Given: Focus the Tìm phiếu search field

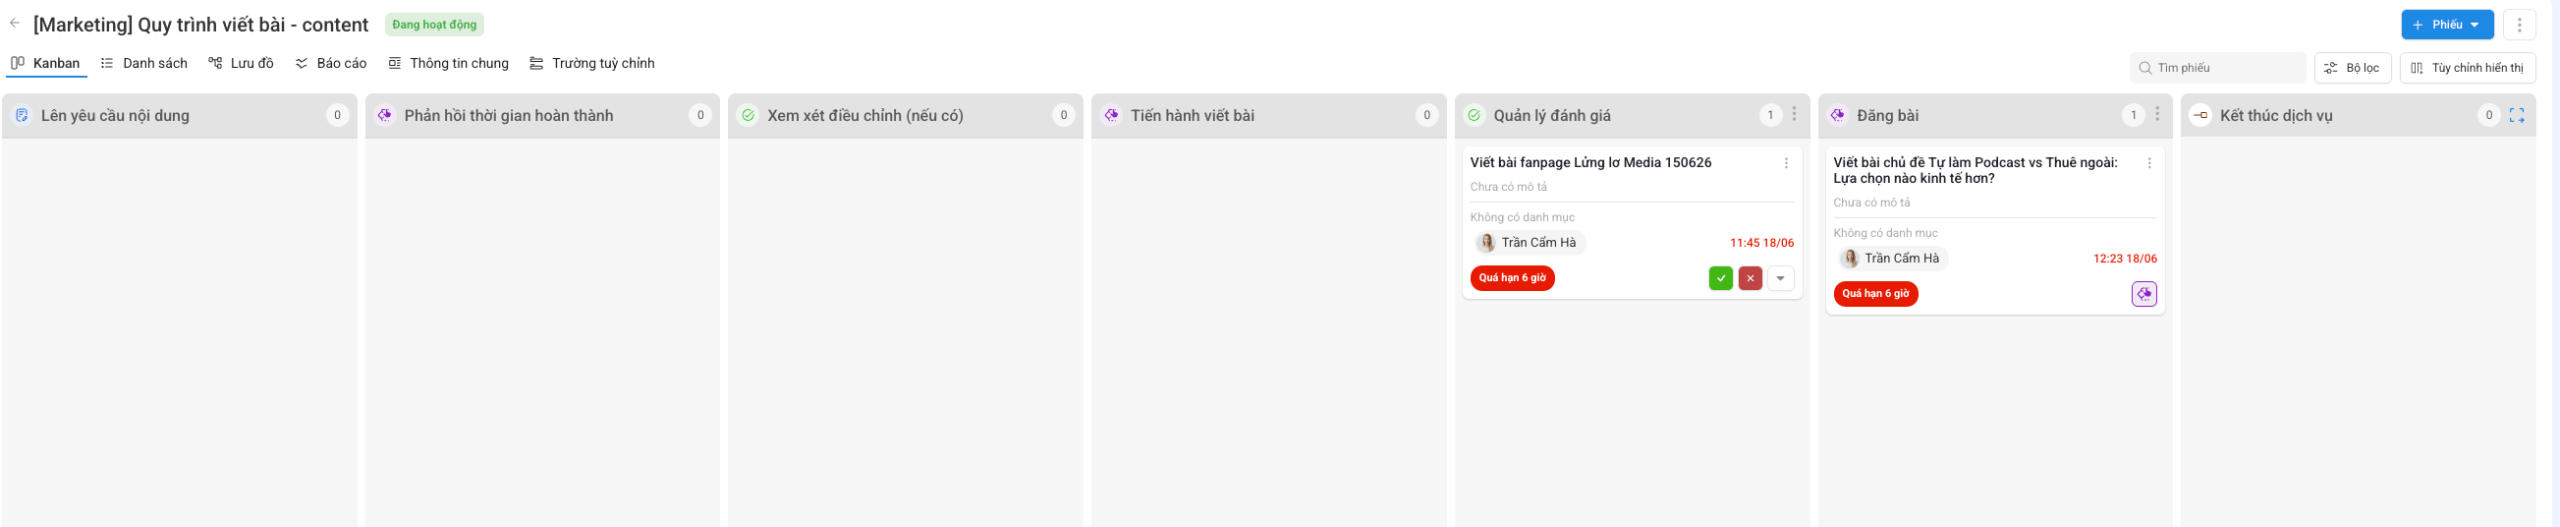Looking at the screenshot, I should tap(2217, 68).
